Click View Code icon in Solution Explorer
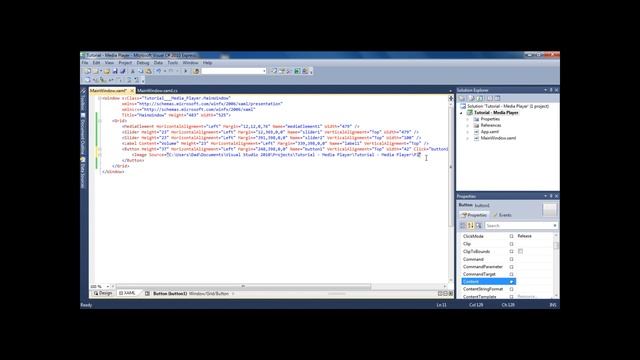640x360 pixels. 489,98
